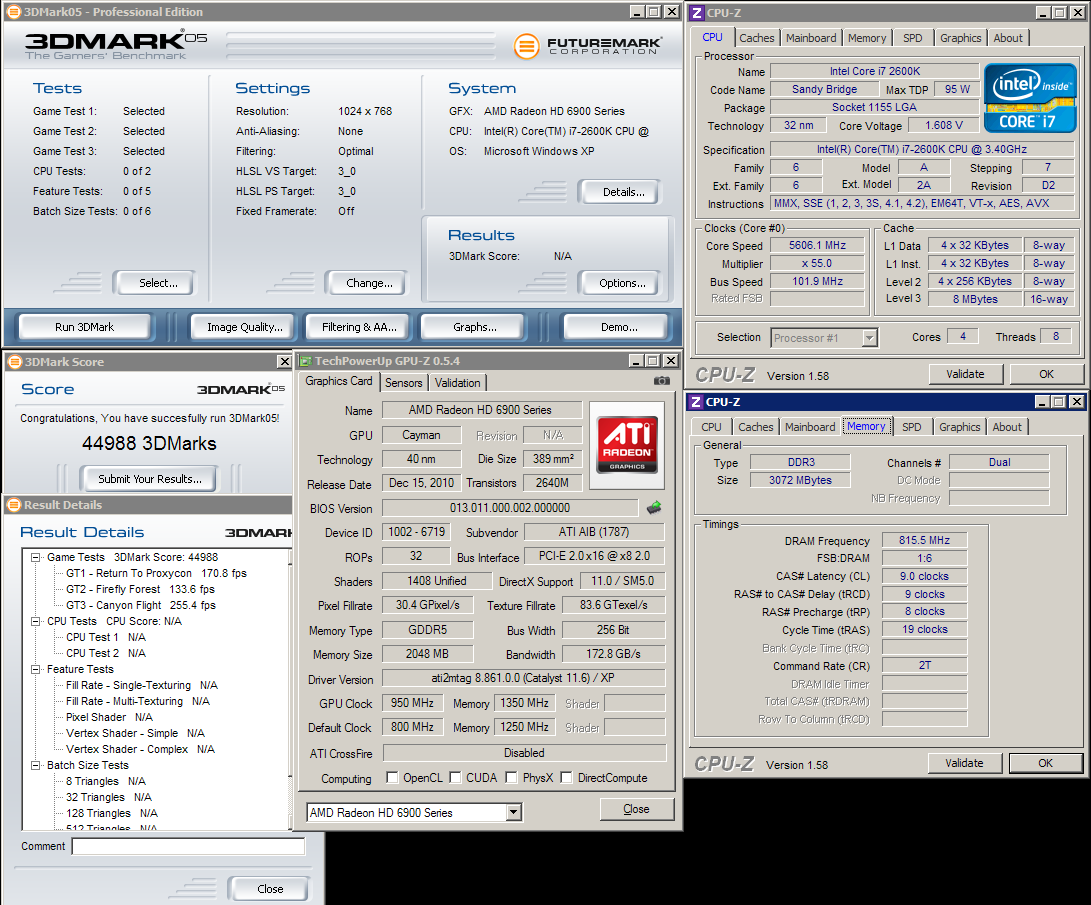1091x905 pixels.
Task: Open Caches tab in top CPU-Z window
Action: tap(756, 38)
